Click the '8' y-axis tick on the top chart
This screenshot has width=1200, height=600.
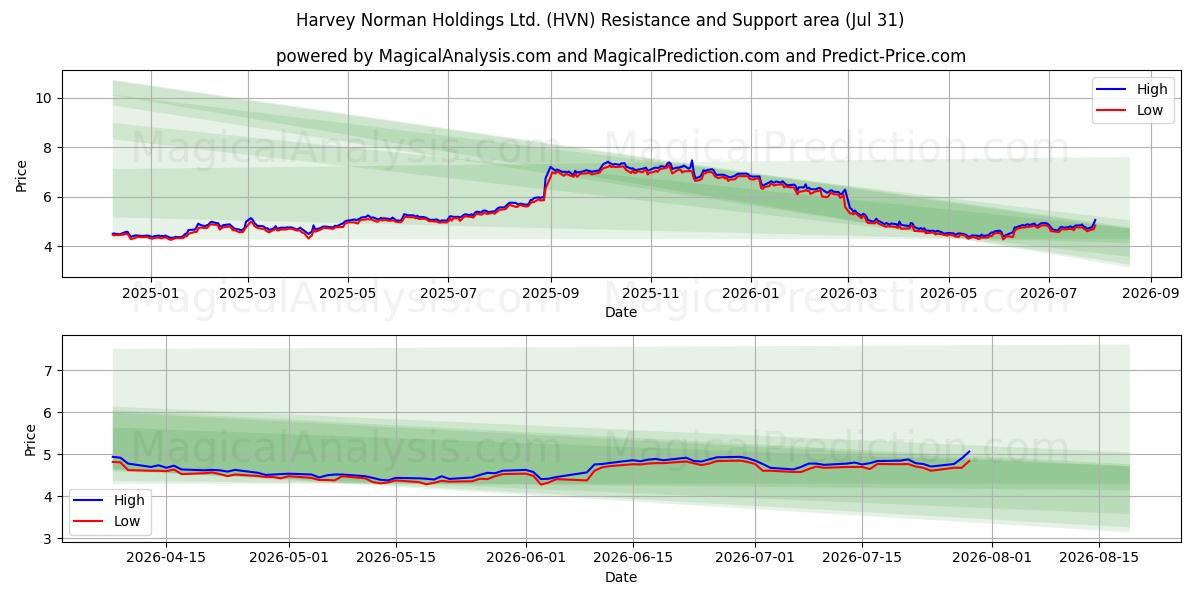[x=47, y=148]
